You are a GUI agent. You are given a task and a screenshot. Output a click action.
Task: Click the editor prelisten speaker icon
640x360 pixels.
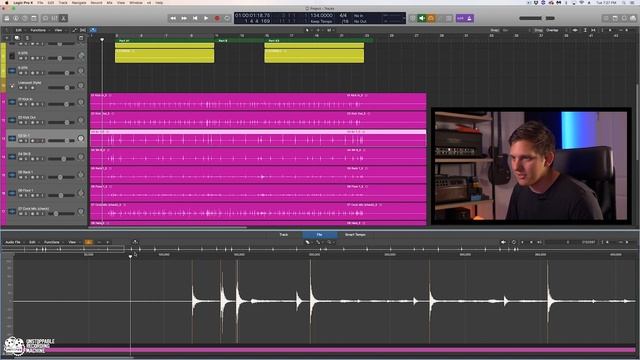tap(504, 242)
